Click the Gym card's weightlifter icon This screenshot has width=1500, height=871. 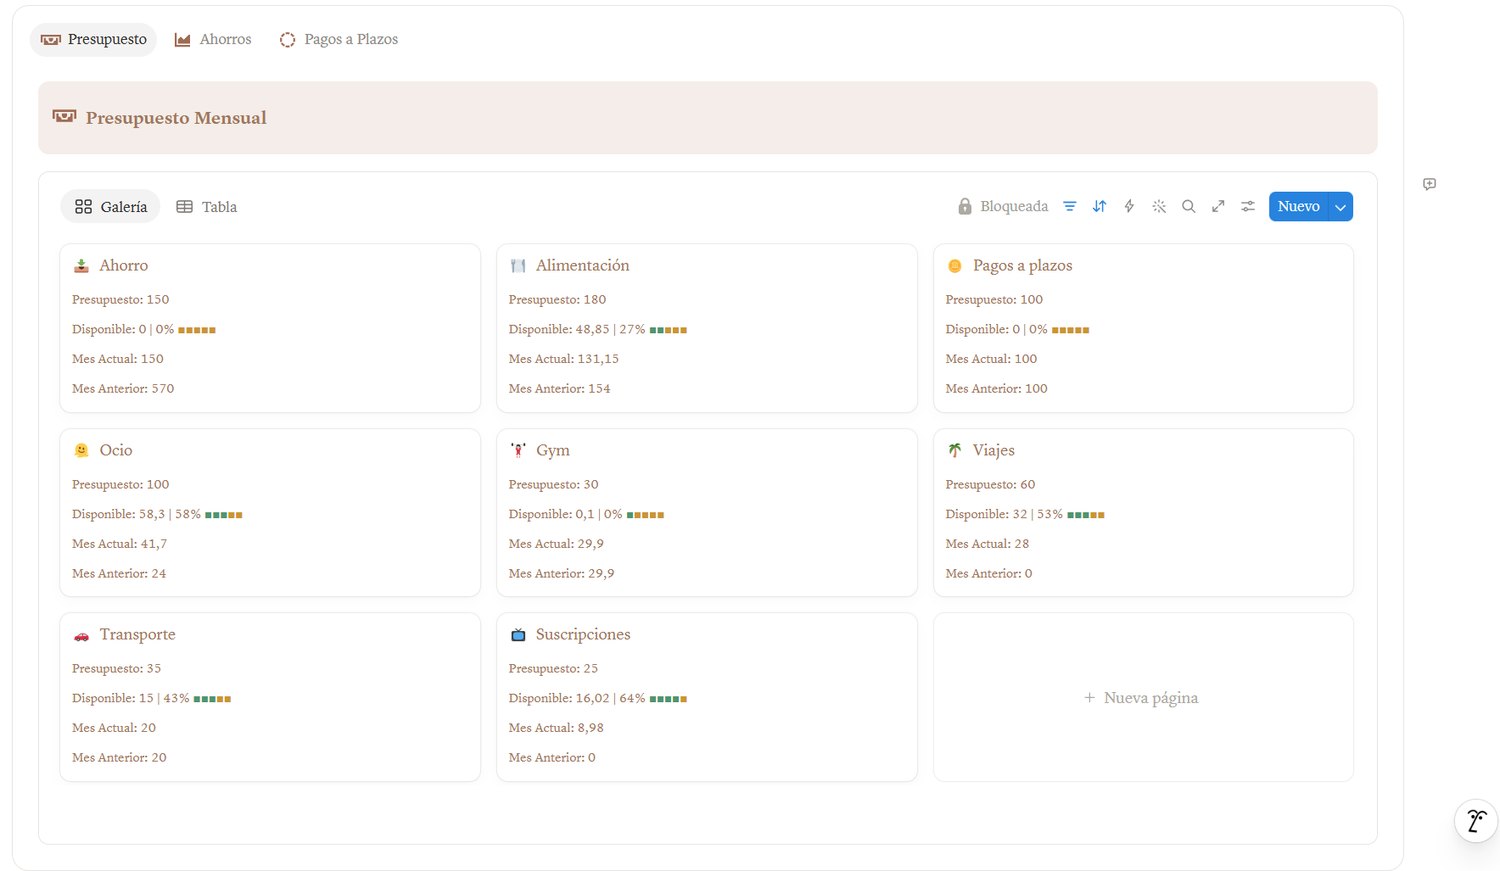point(518,451)
